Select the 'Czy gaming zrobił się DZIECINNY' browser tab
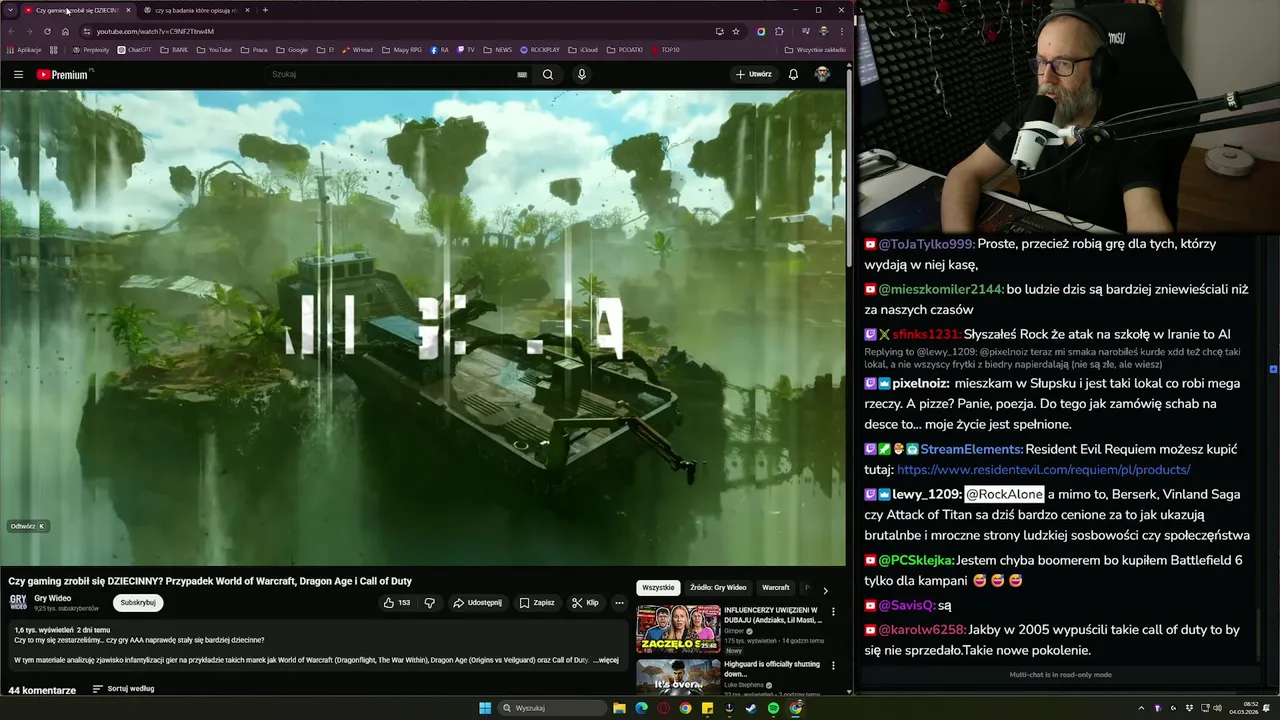The height and width of the screenshot is (720, 1280). point(76,10)
